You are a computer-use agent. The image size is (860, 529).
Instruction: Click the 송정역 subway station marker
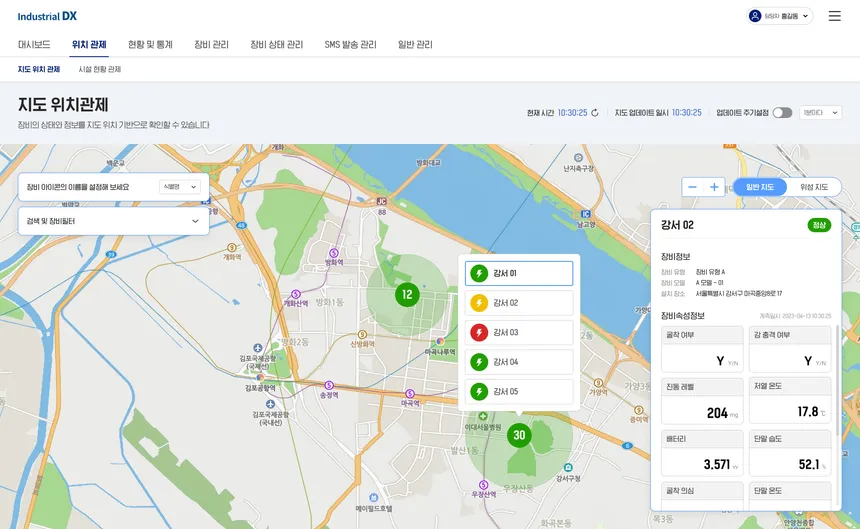(x=329, y=385)
